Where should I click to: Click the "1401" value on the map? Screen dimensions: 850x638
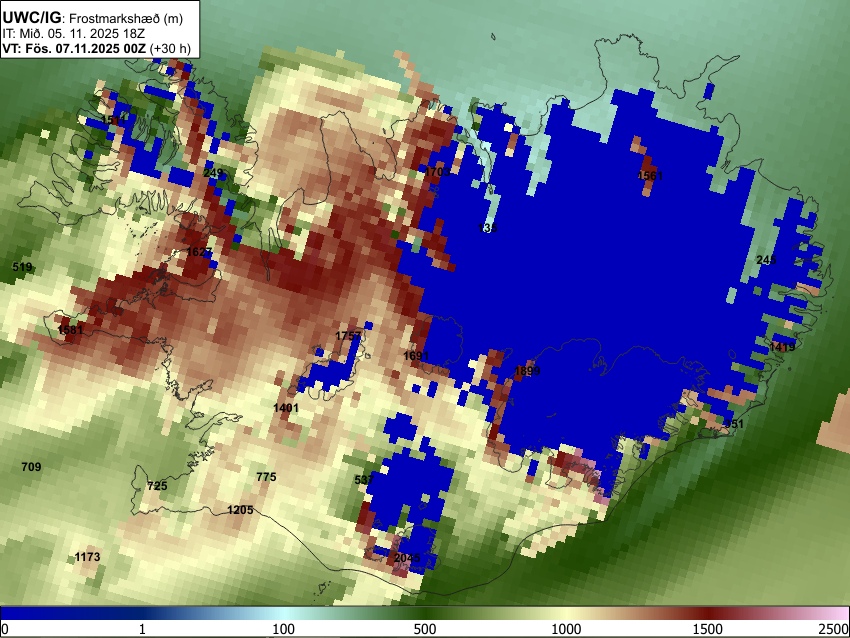tap(286, 408)
